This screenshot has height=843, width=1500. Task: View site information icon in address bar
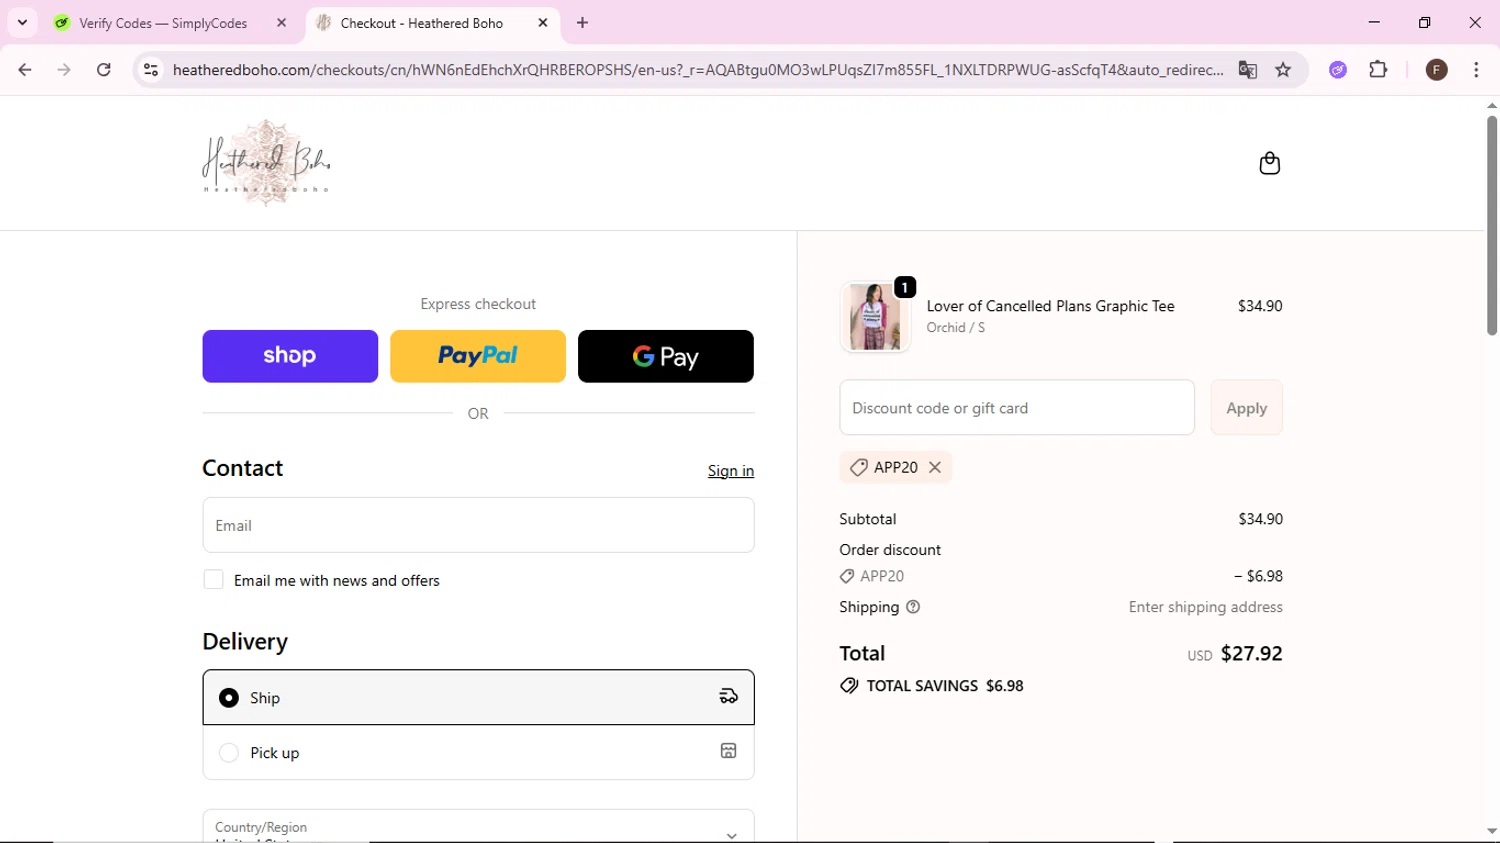click(151, 70)
